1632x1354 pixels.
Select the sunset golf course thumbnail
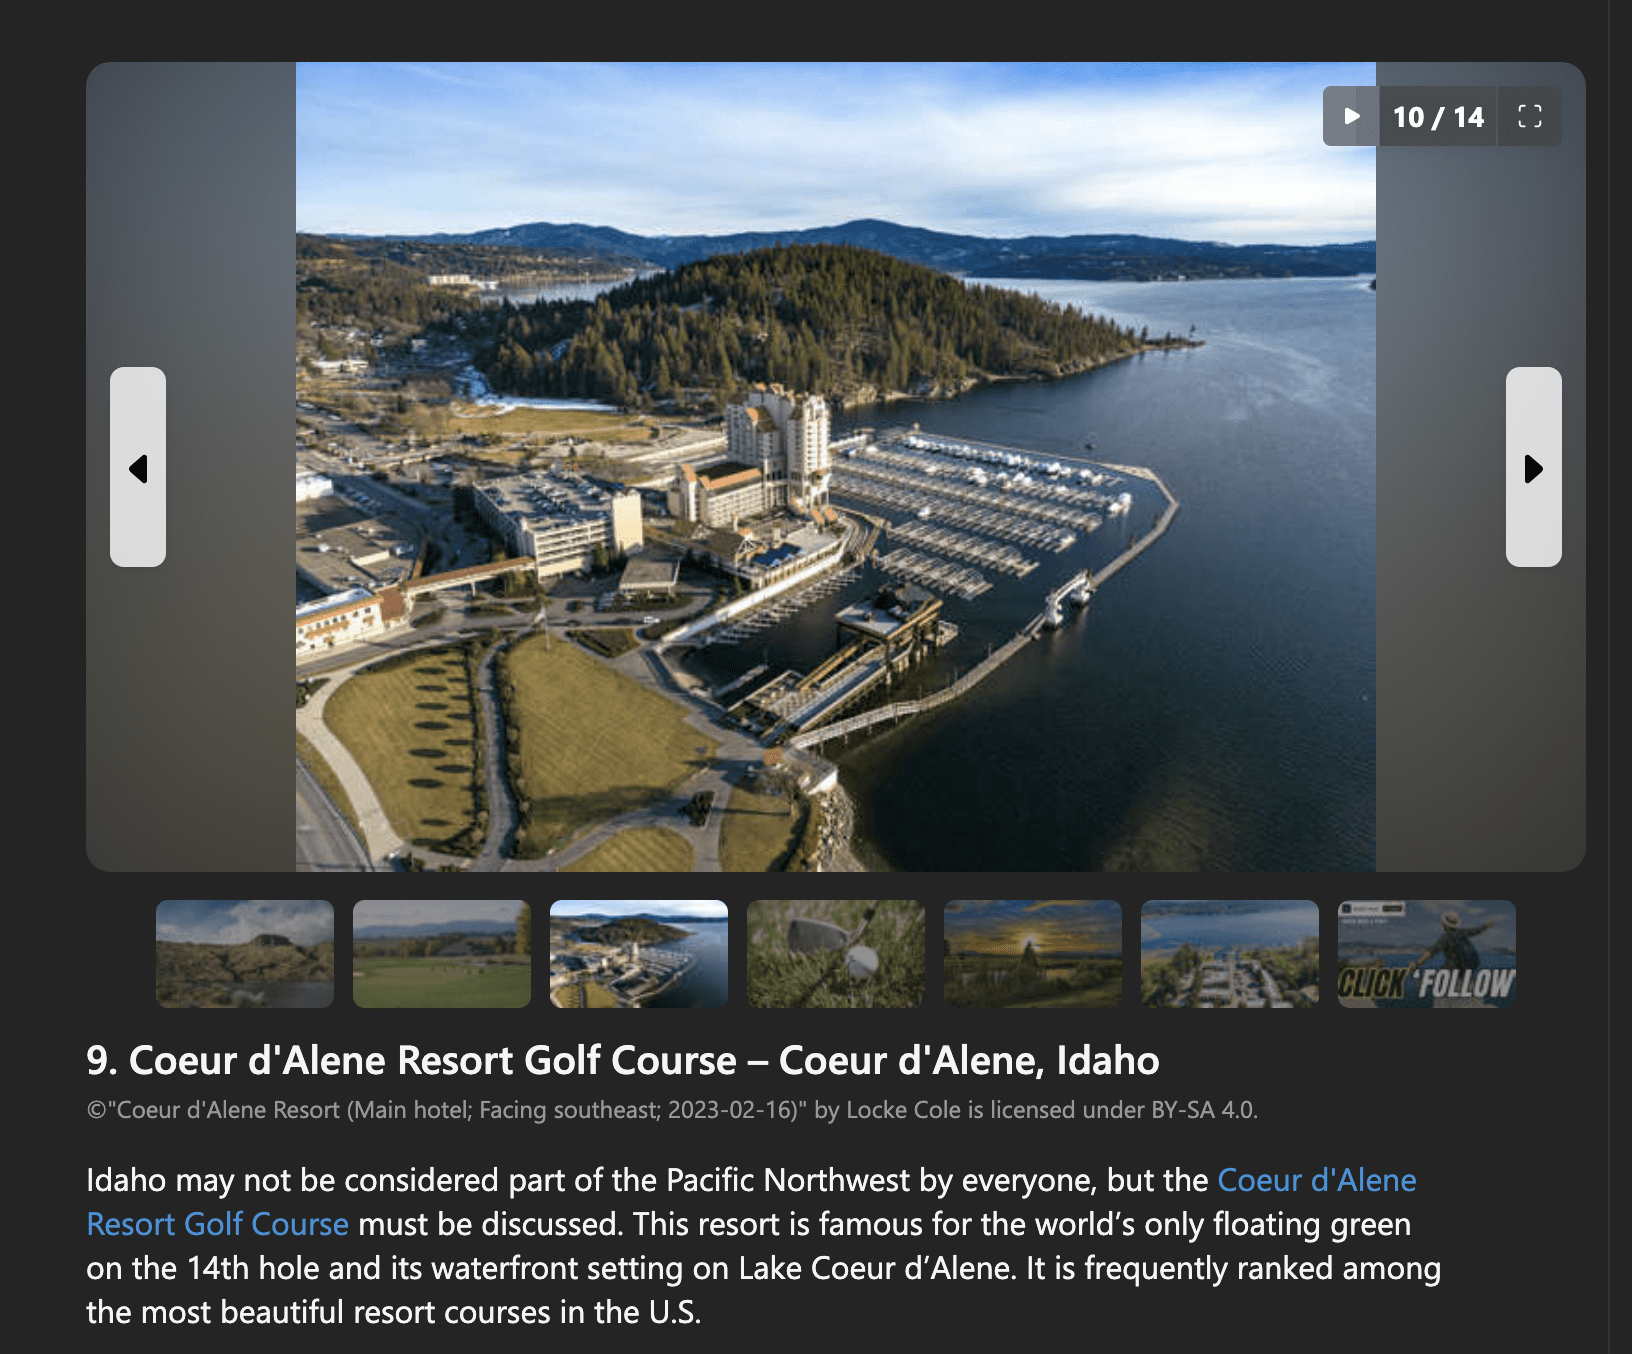tap(1033, 954)
